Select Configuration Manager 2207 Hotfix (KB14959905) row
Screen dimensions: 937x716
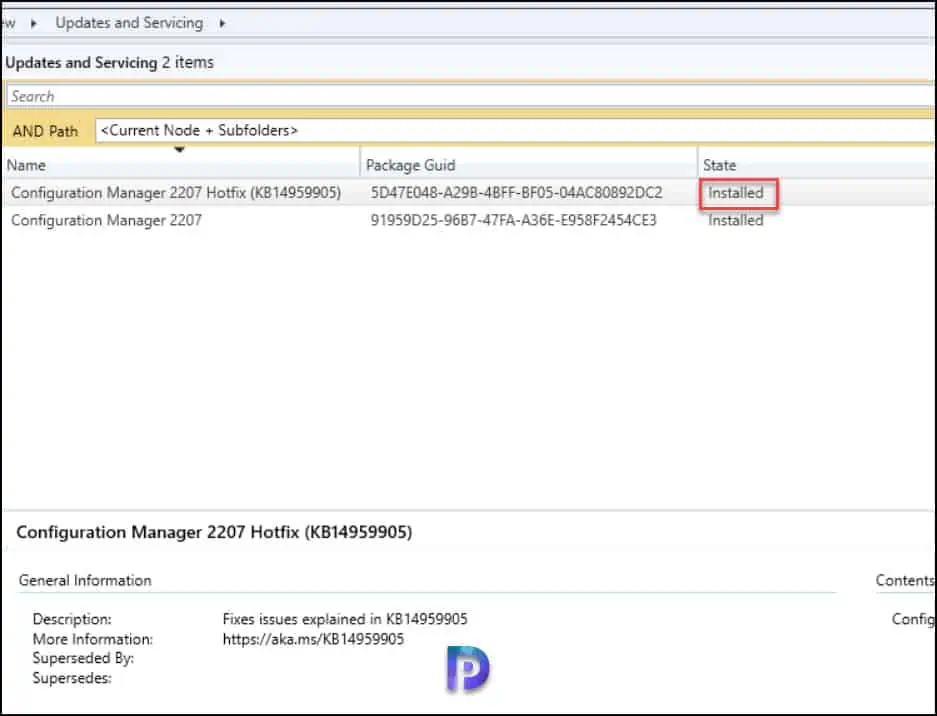coord(468,192)
